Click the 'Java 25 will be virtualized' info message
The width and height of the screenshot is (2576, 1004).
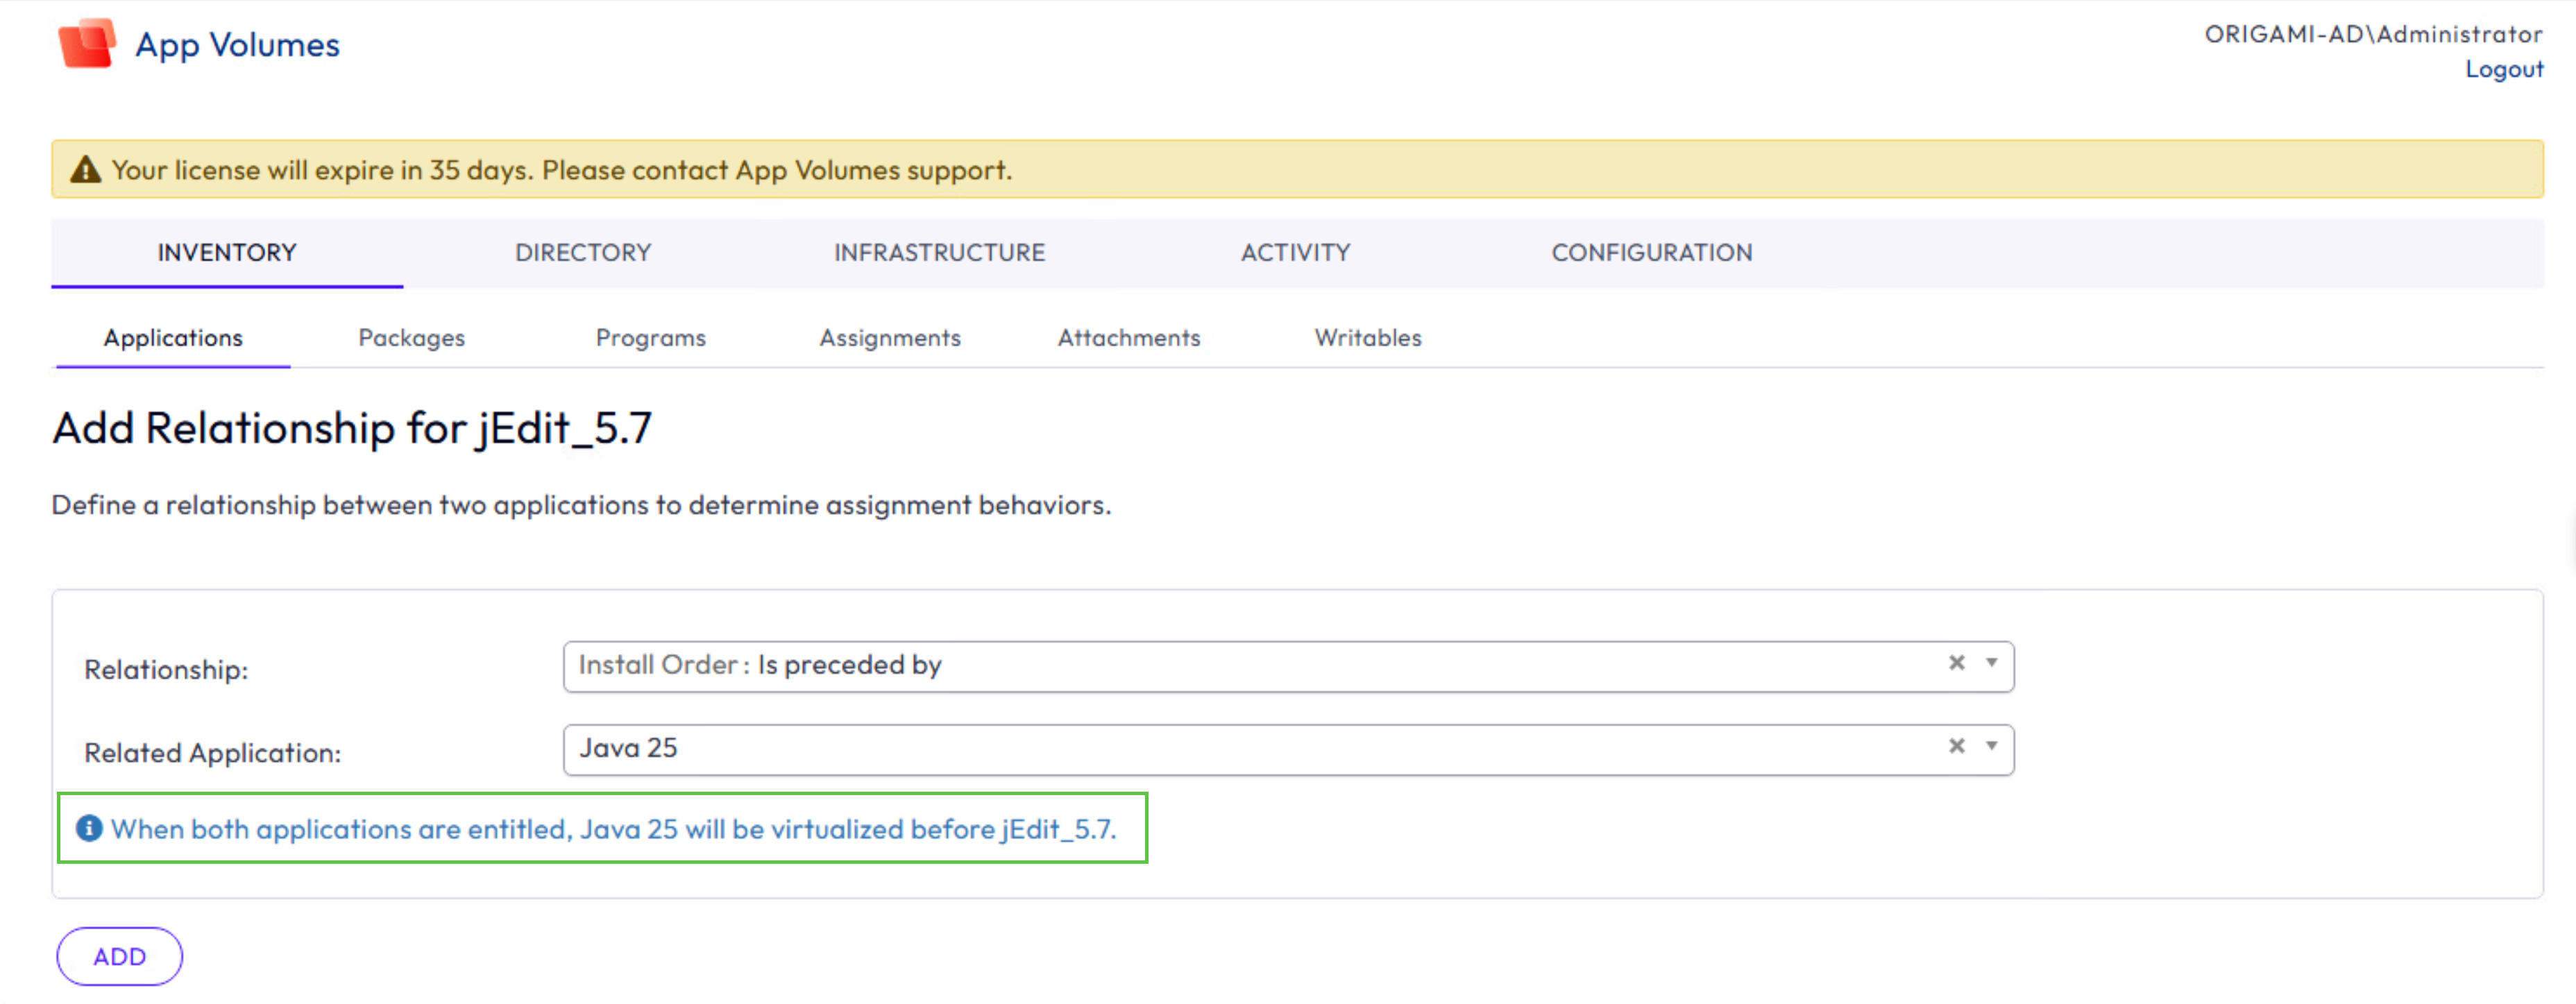tap(614, 829)
